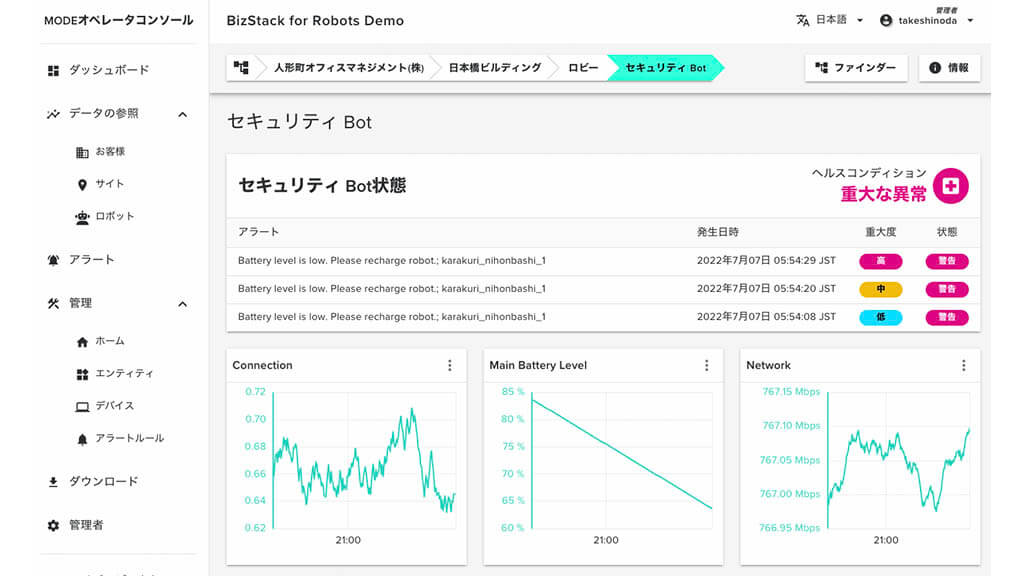This screenshot has width=1024, height=576.
Task: Click the Network chart title
Action: click(768, 365)
